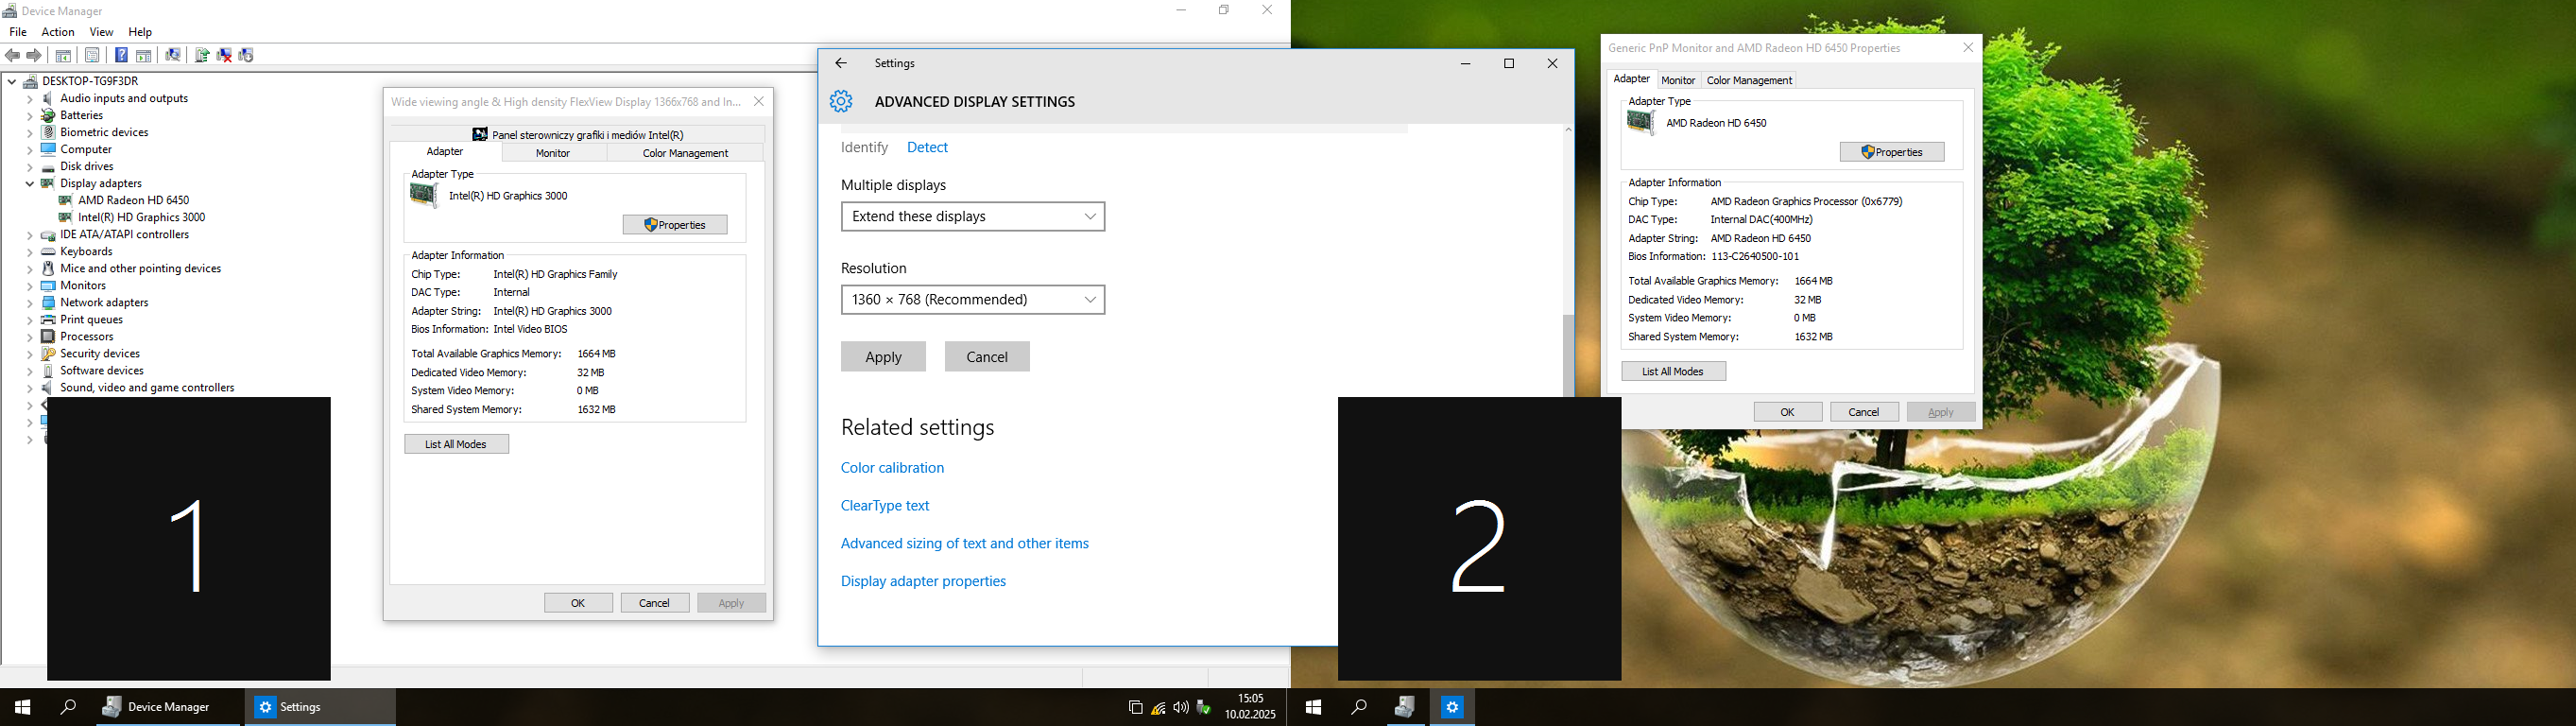Expand the Processors node

[x=30, y=337]
